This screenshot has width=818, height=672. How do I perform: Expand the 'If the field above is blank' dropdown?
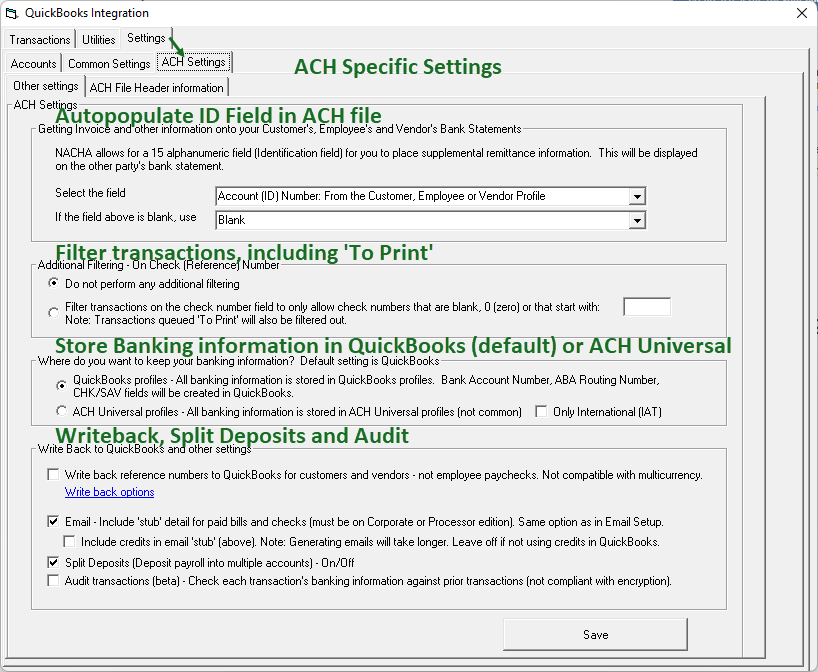click(637, 220)
